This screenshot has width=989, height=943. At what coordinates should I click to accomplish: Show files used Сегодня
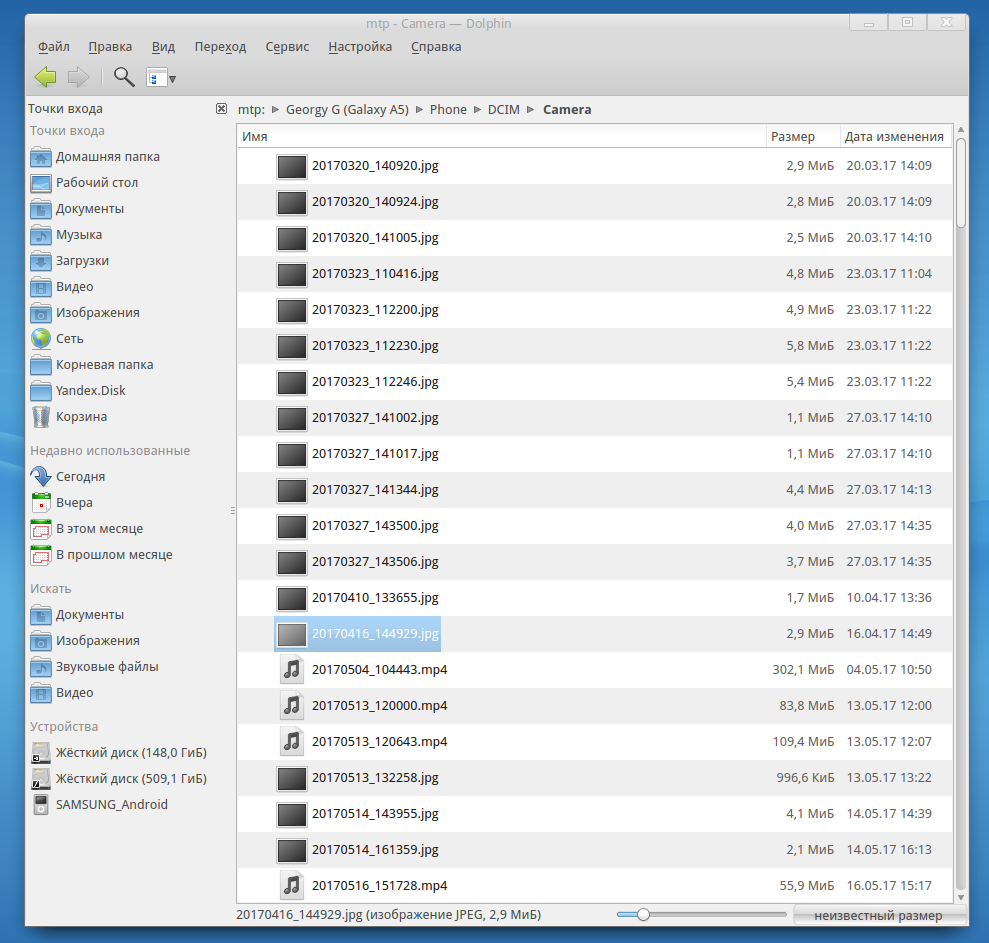tap(67, 477)
